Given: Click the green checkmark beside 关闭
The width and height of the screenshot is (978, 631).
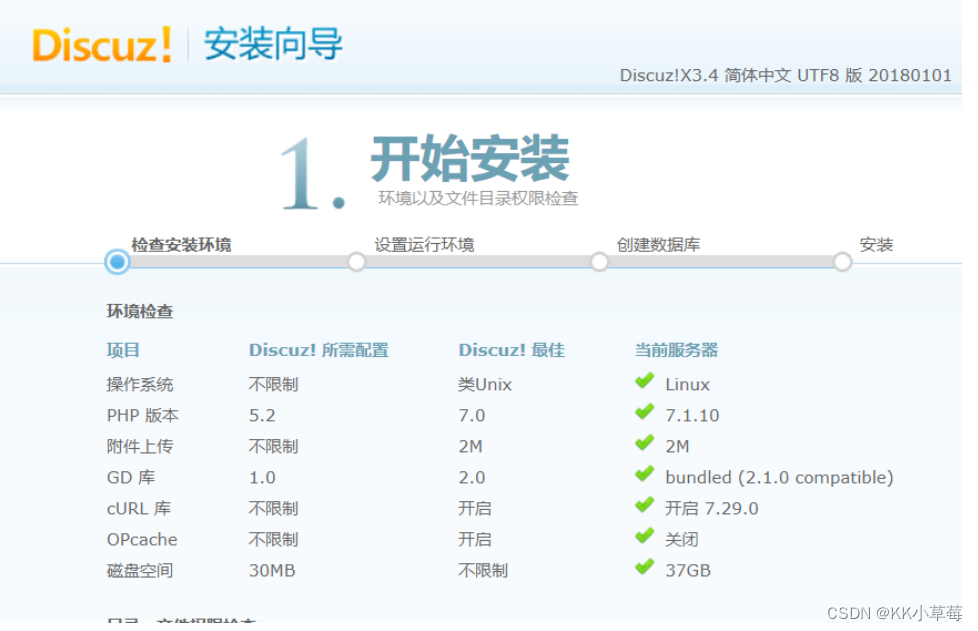Looking at the screenshot, I should click(645, 537).
